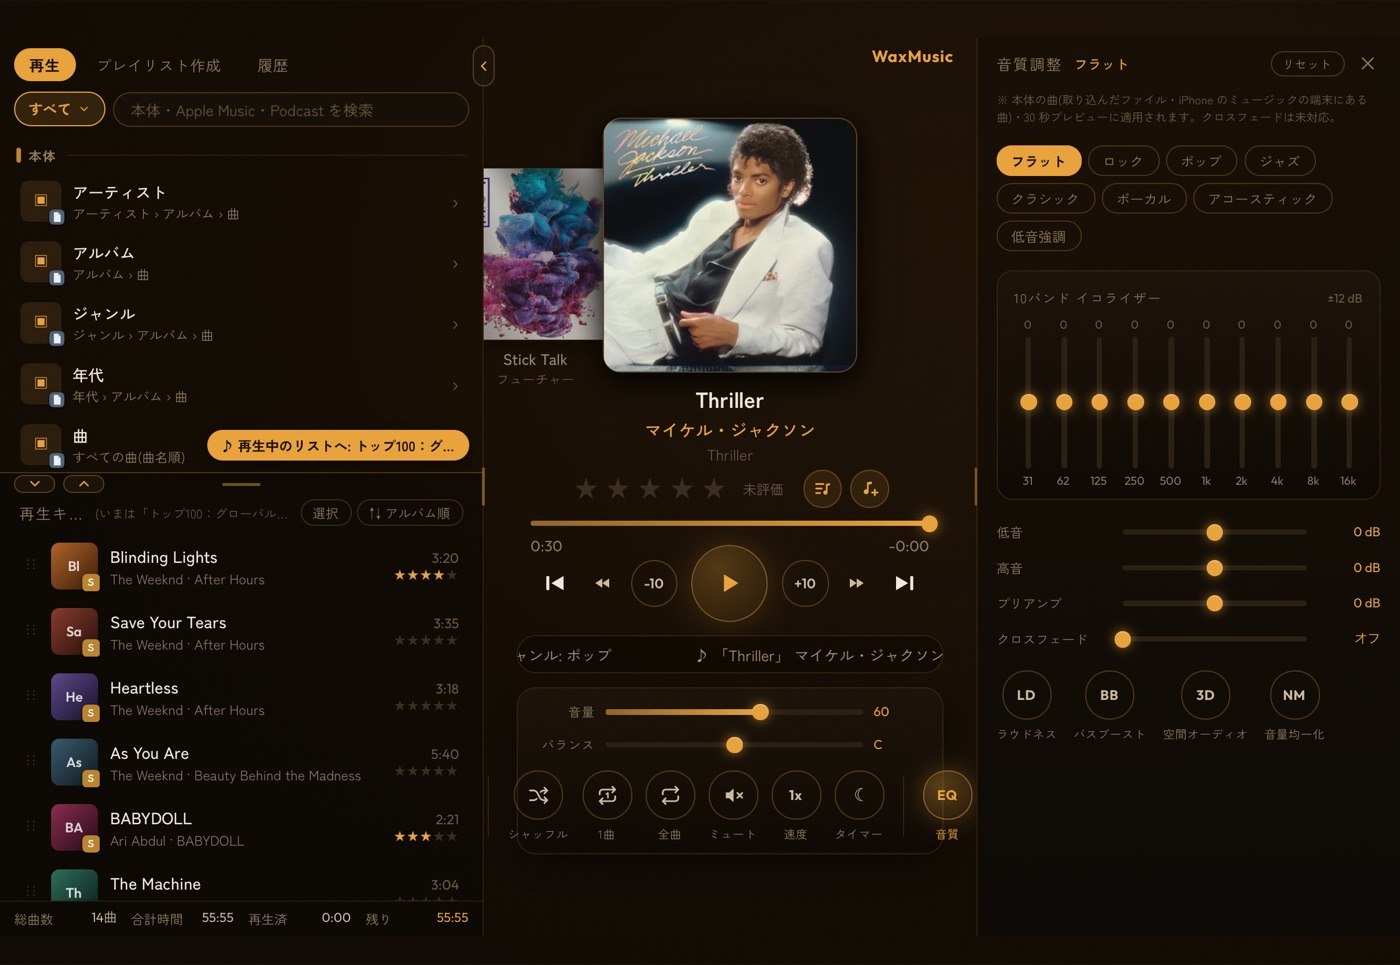The width and height of the screenshot is (1400, 965).
Task: Jump back 10 seconds
Action: coord(654,583)
